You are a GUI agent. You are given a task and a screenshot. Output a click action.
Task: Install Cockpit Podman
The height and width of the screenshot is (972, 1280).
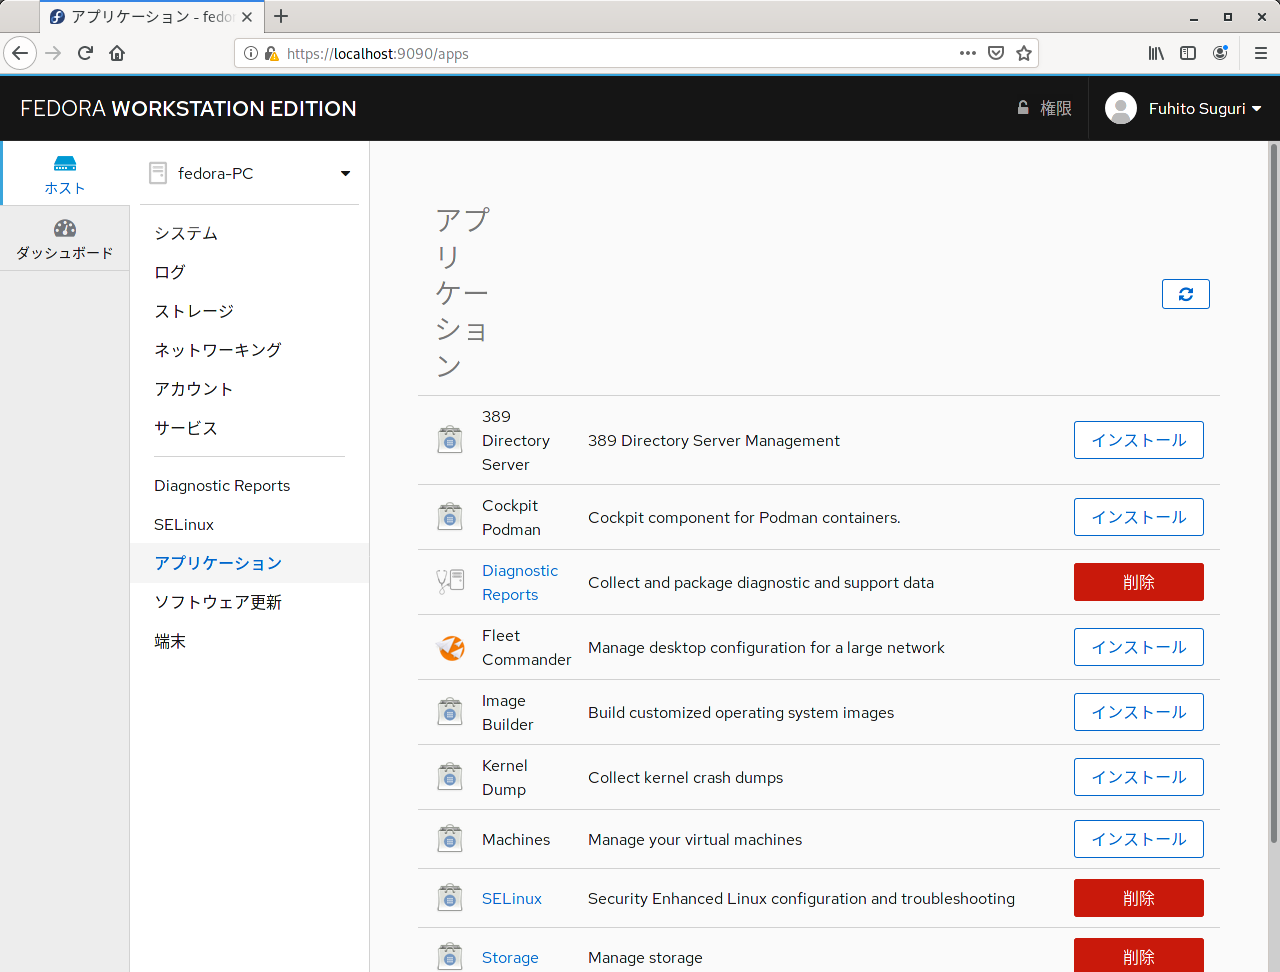[1138, 517]
